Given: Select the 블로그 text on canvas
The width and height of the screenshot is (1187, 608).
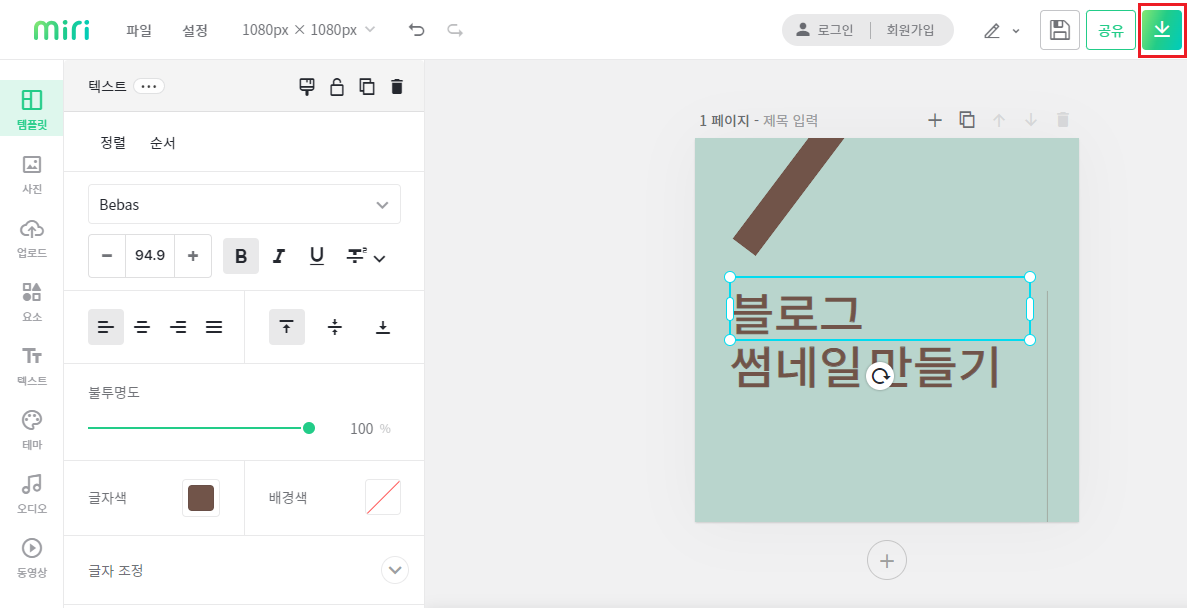Looking at the screenshot, I should click(796, 312).
